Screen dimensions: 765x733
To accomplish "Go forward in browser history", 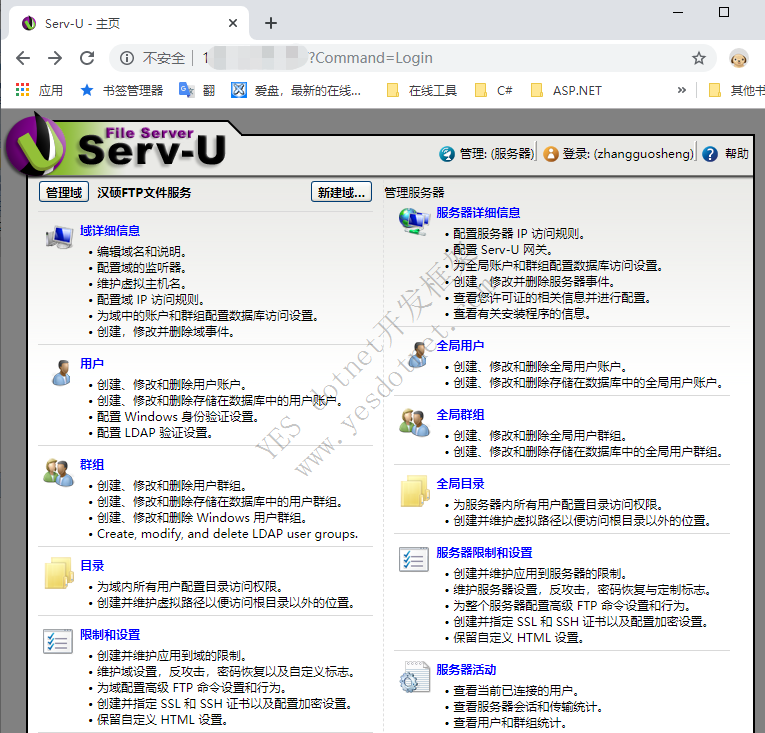I will [x=55, y=58].
